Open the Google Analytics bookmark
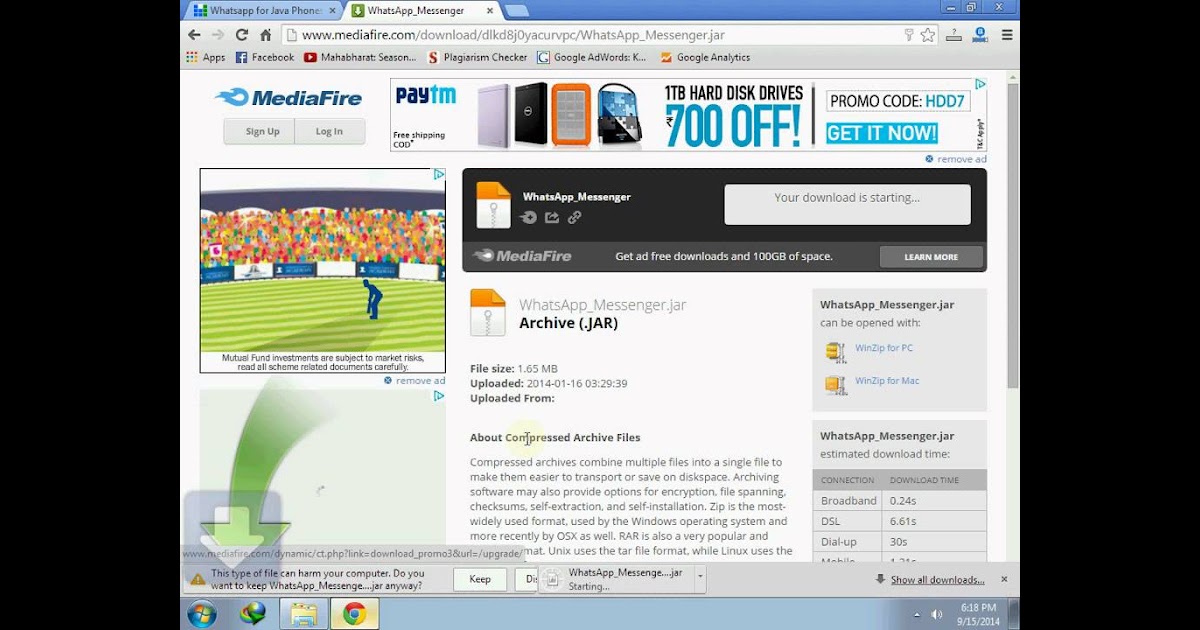The height and width of the screenshot is (630, 1200). [705, 57]
